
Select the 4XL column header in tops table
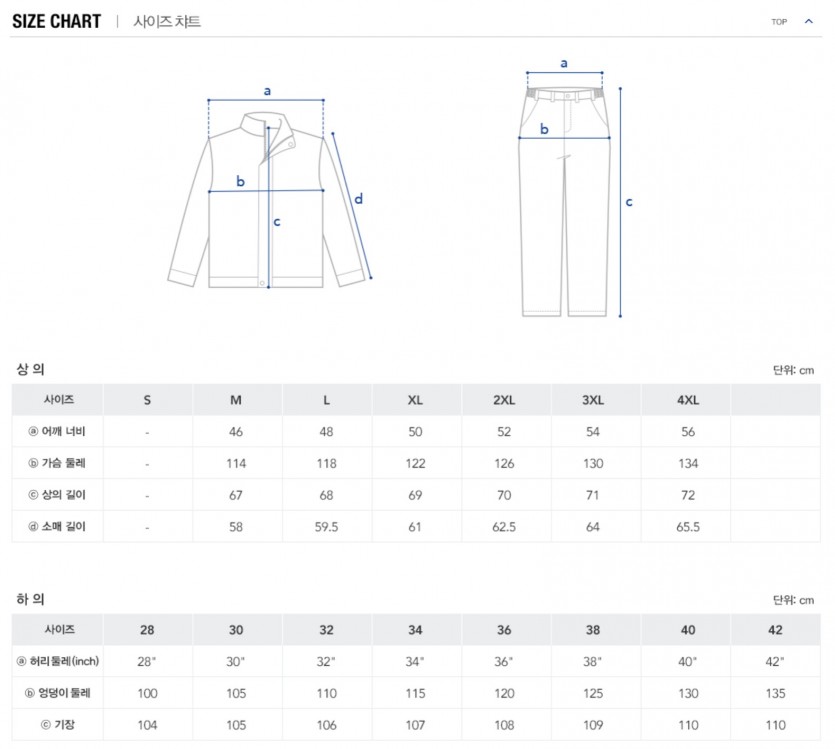pyautogui.click(x=688, y=400)
